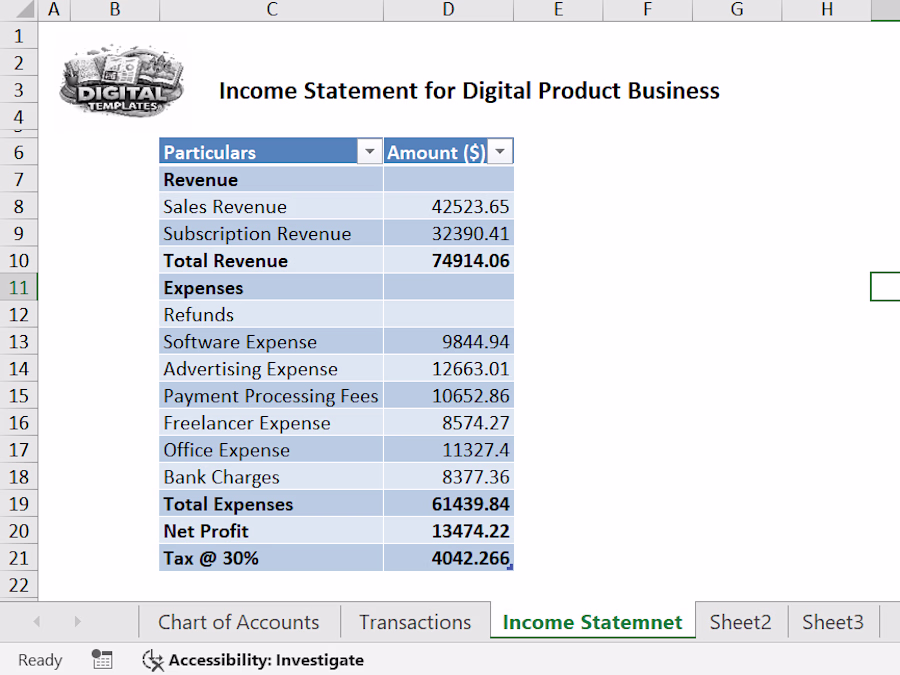Image resolution: width=900 pixels, height=675 pixels.
Task: Select column C header
Action: [x=271, y=10]
